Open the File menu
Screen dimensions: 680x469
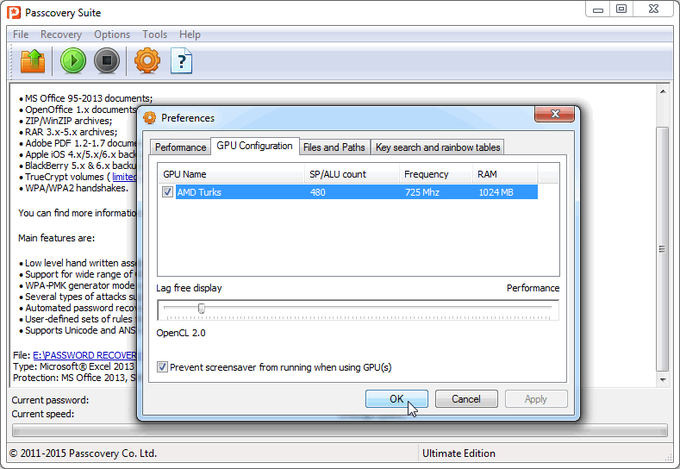[x=20, y=34]
